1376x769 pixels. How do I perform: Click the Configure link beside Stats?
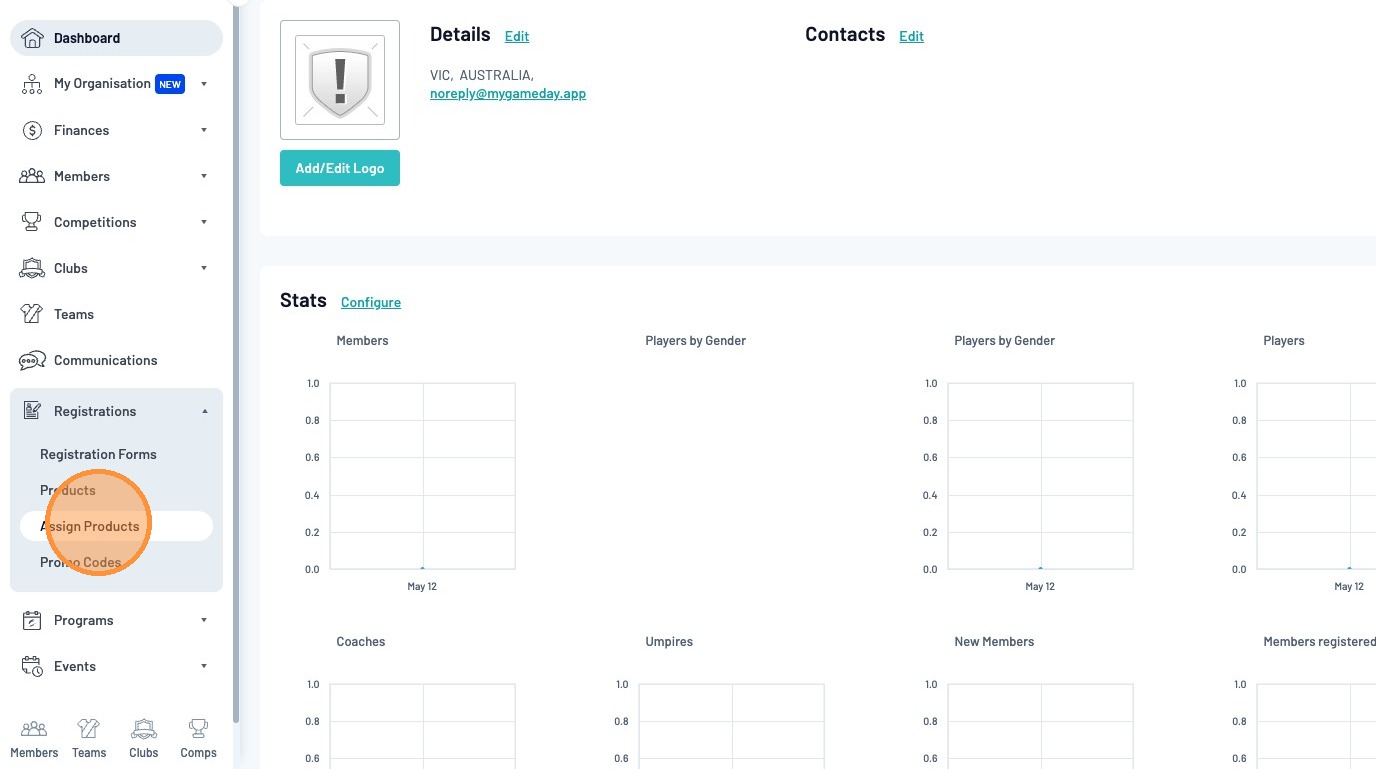point(371,302)
